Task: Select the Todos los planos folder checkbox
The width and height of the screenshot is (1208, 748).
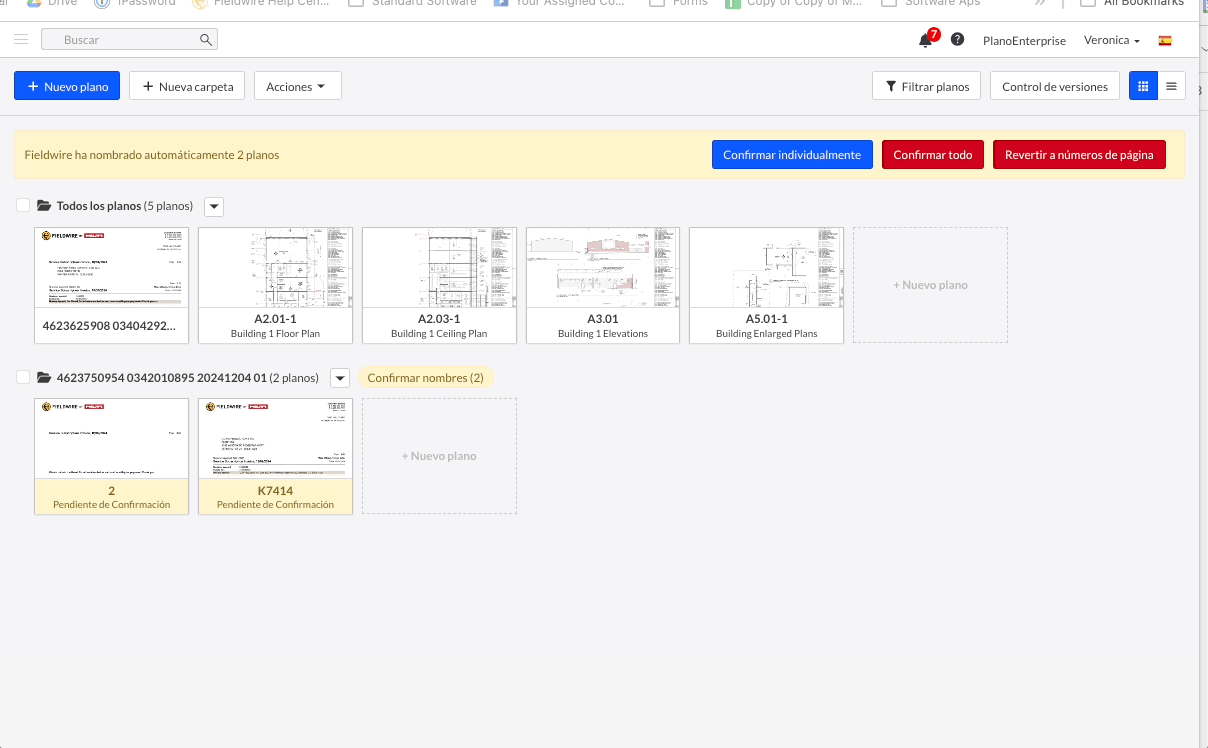Action: pos(23,206)
